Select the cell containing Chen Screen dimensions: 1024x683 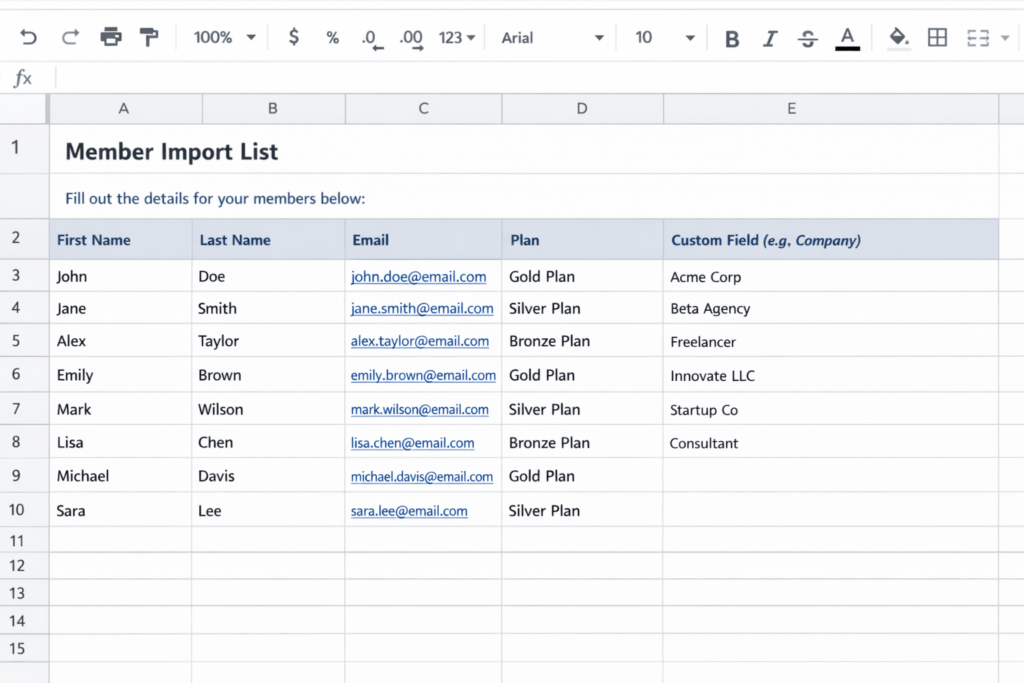click(x=268, y=443)
